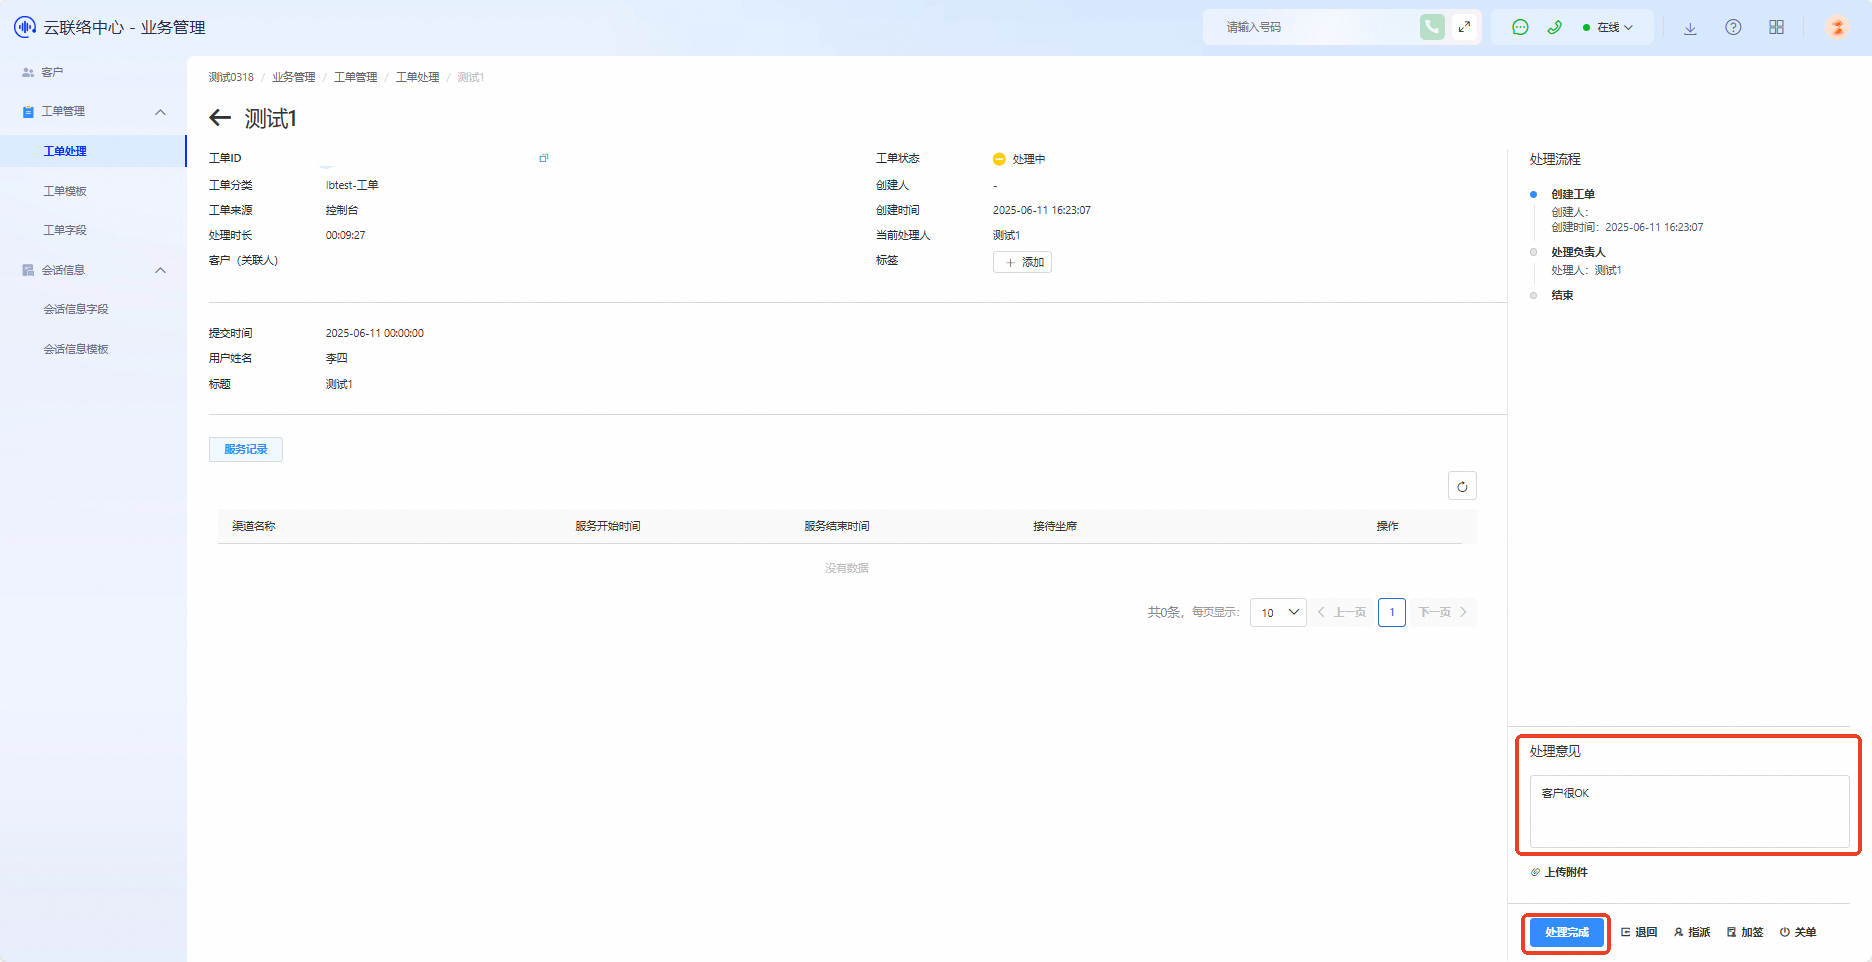1872x962 pixels.
Task: Click the 接待坐席 column header
Action: pyautogui.click(x=1055, y=526)
